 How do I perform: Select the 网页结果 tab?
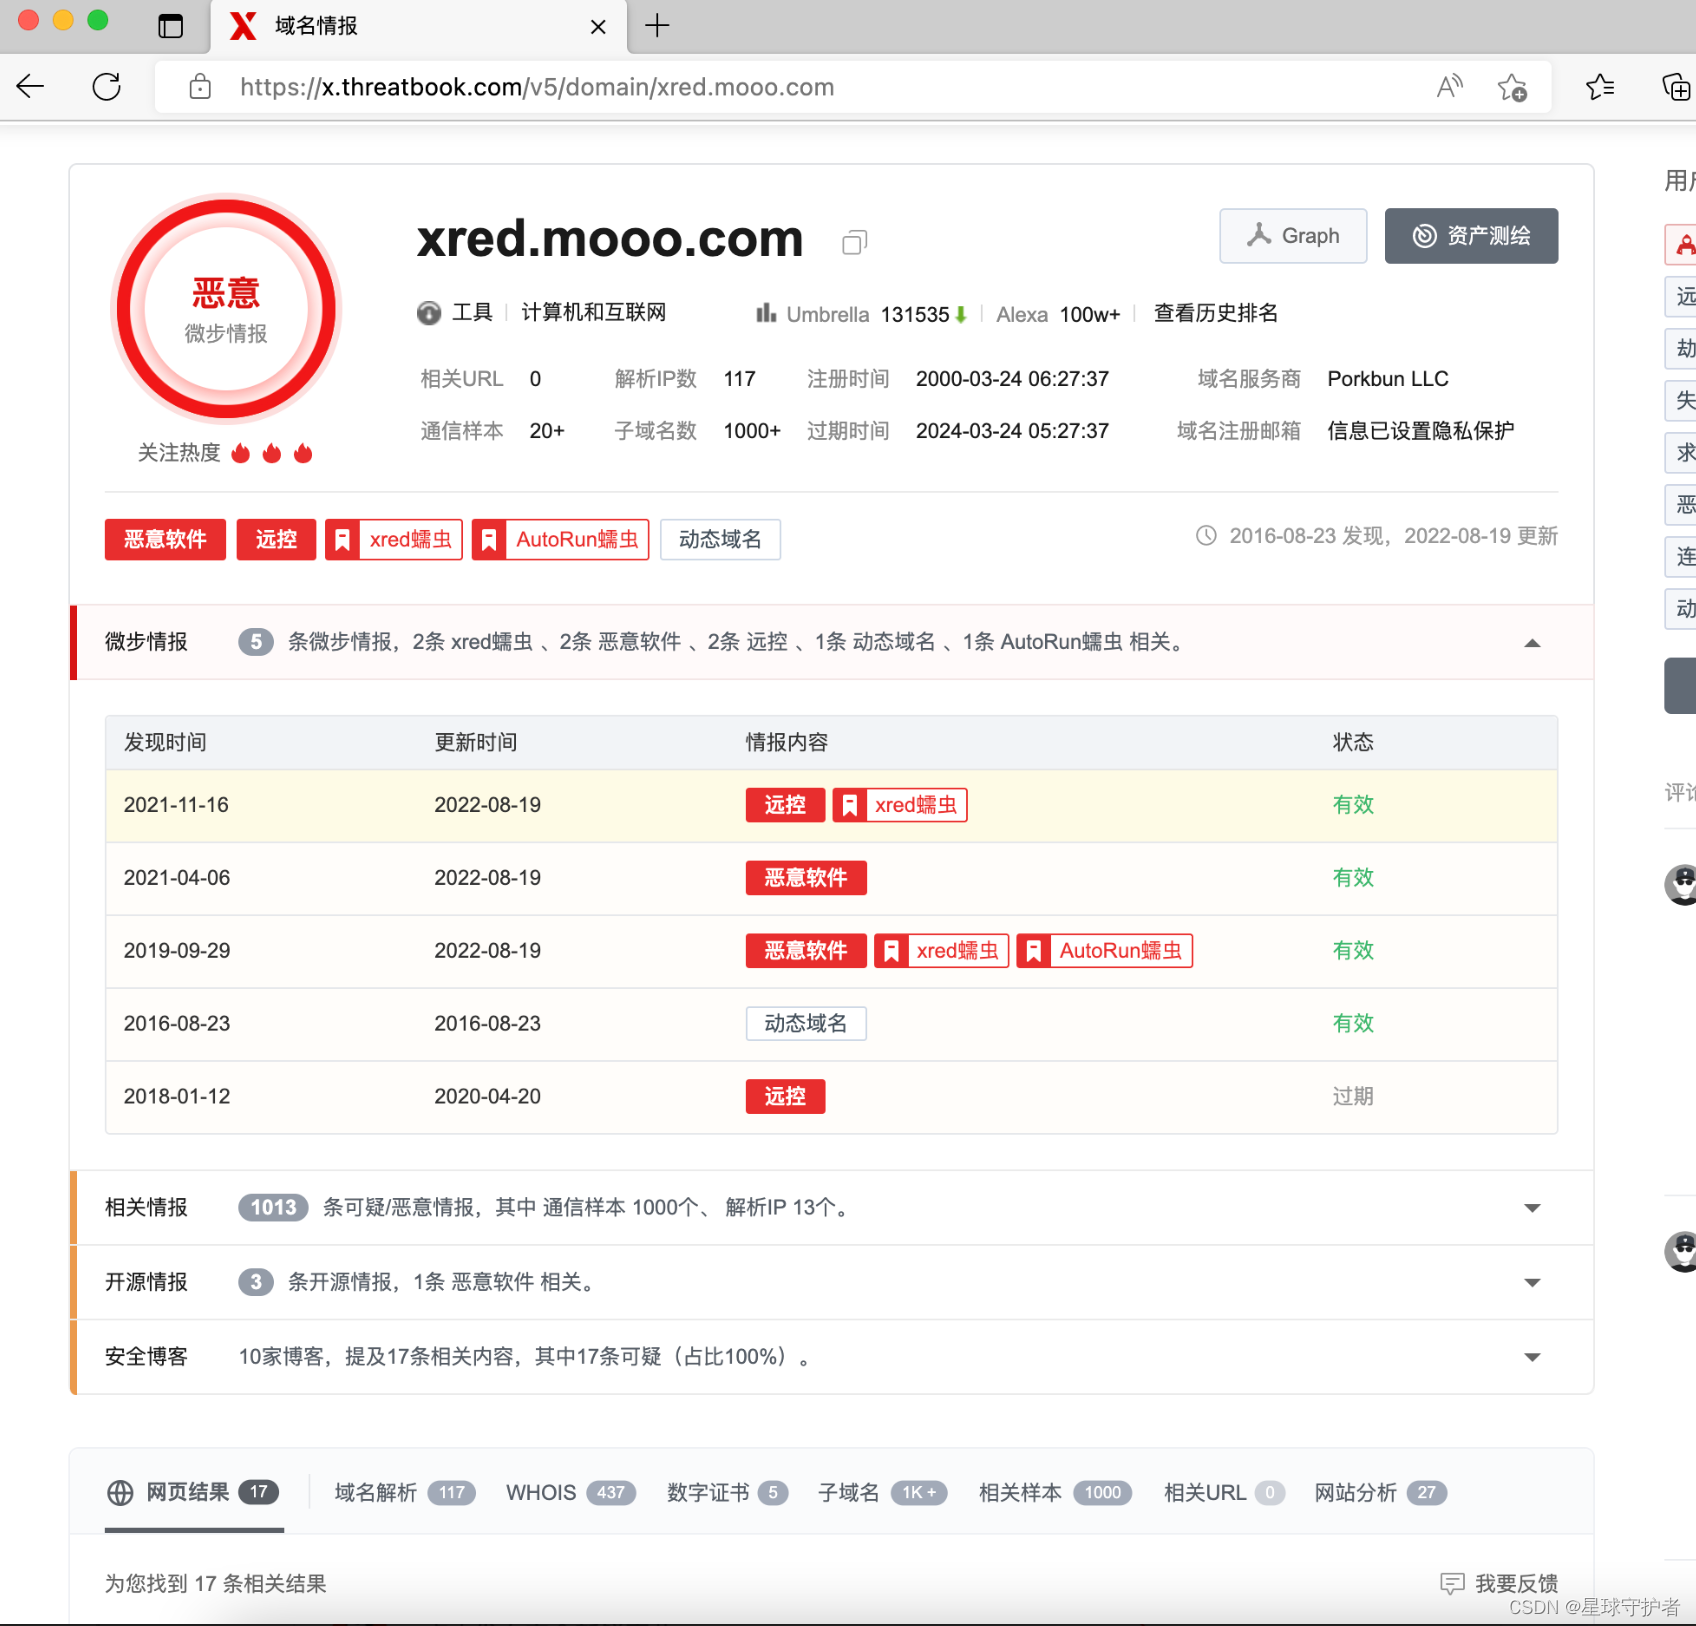point(194,1493)
